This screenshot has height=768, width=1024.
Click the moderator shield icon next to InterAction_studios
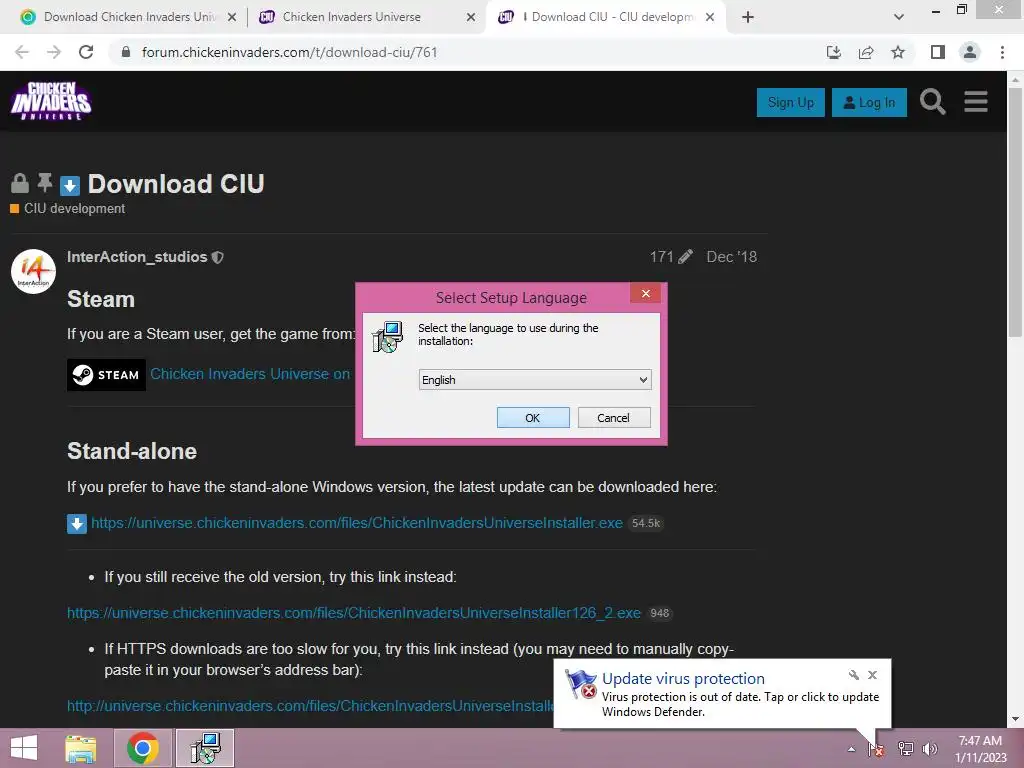(218, 257)
